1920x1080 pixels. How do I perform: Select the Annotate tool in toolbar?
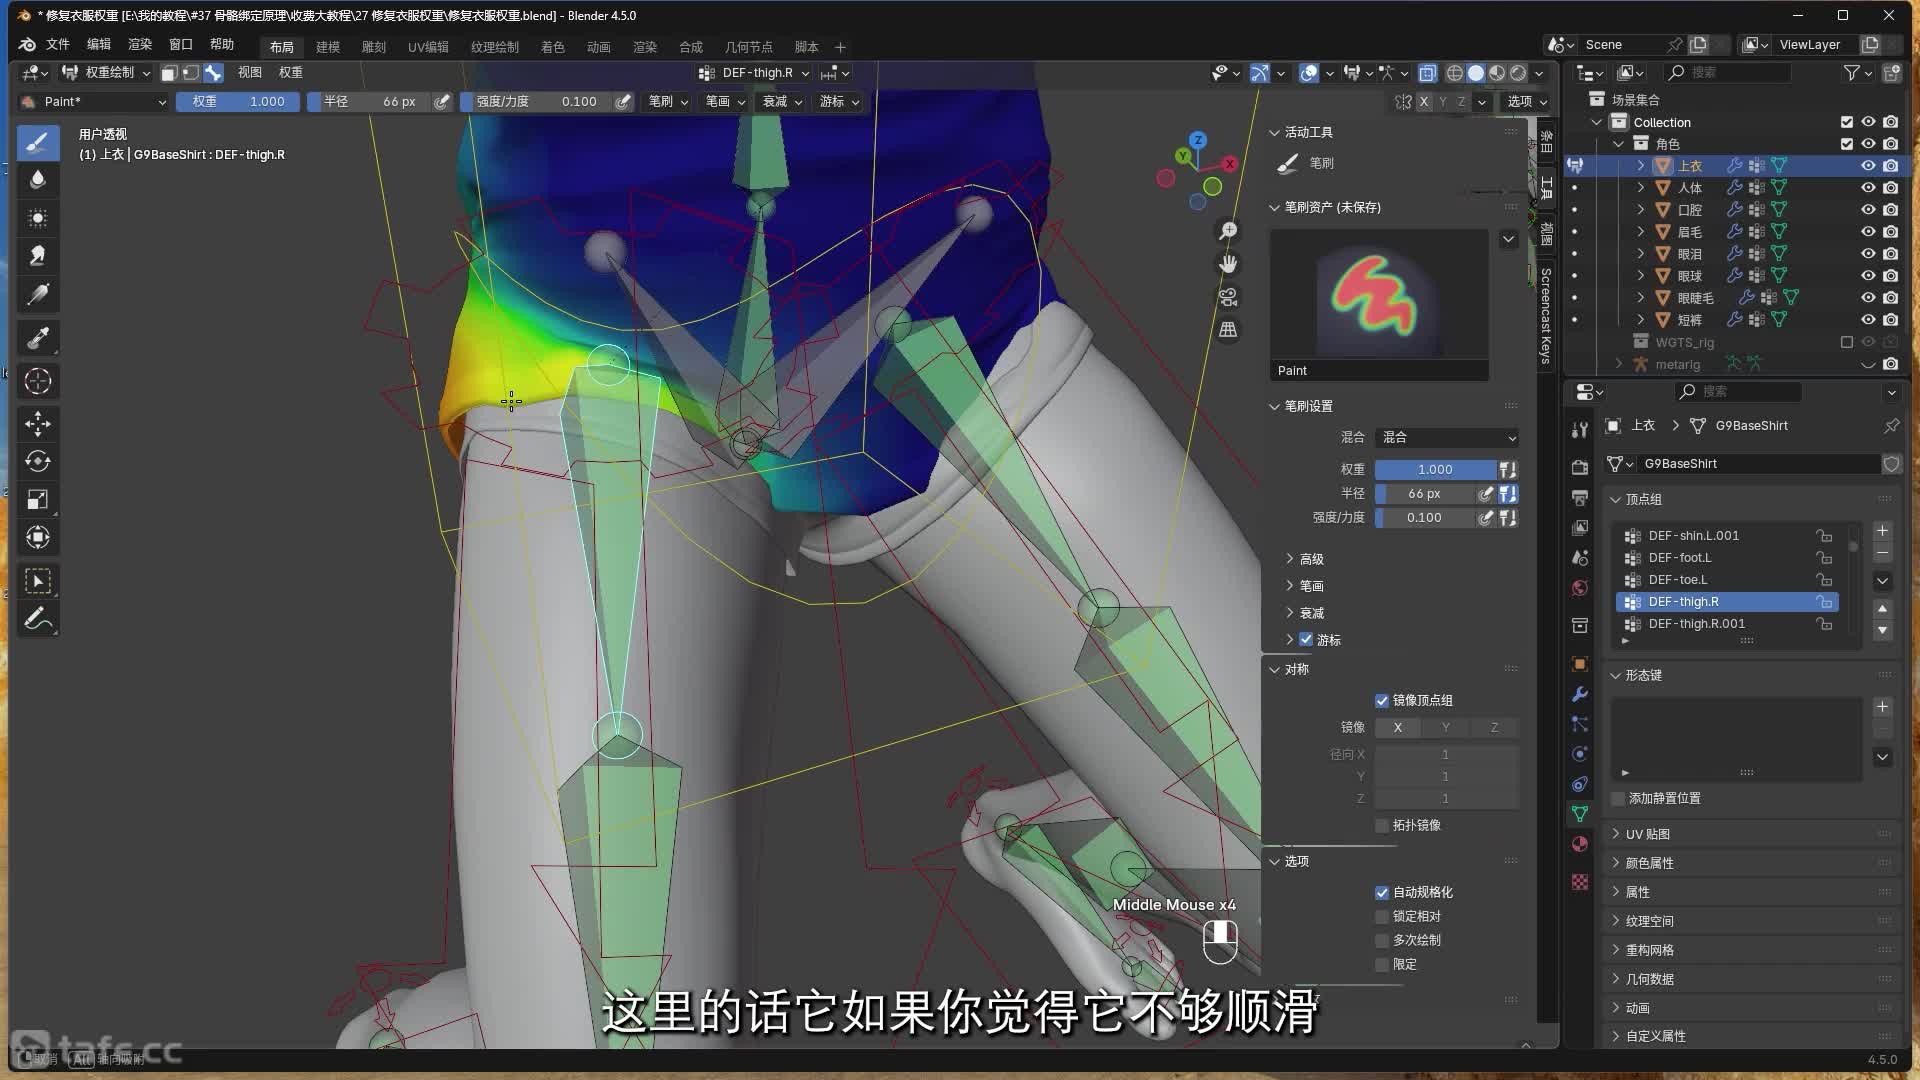point(38,619)
